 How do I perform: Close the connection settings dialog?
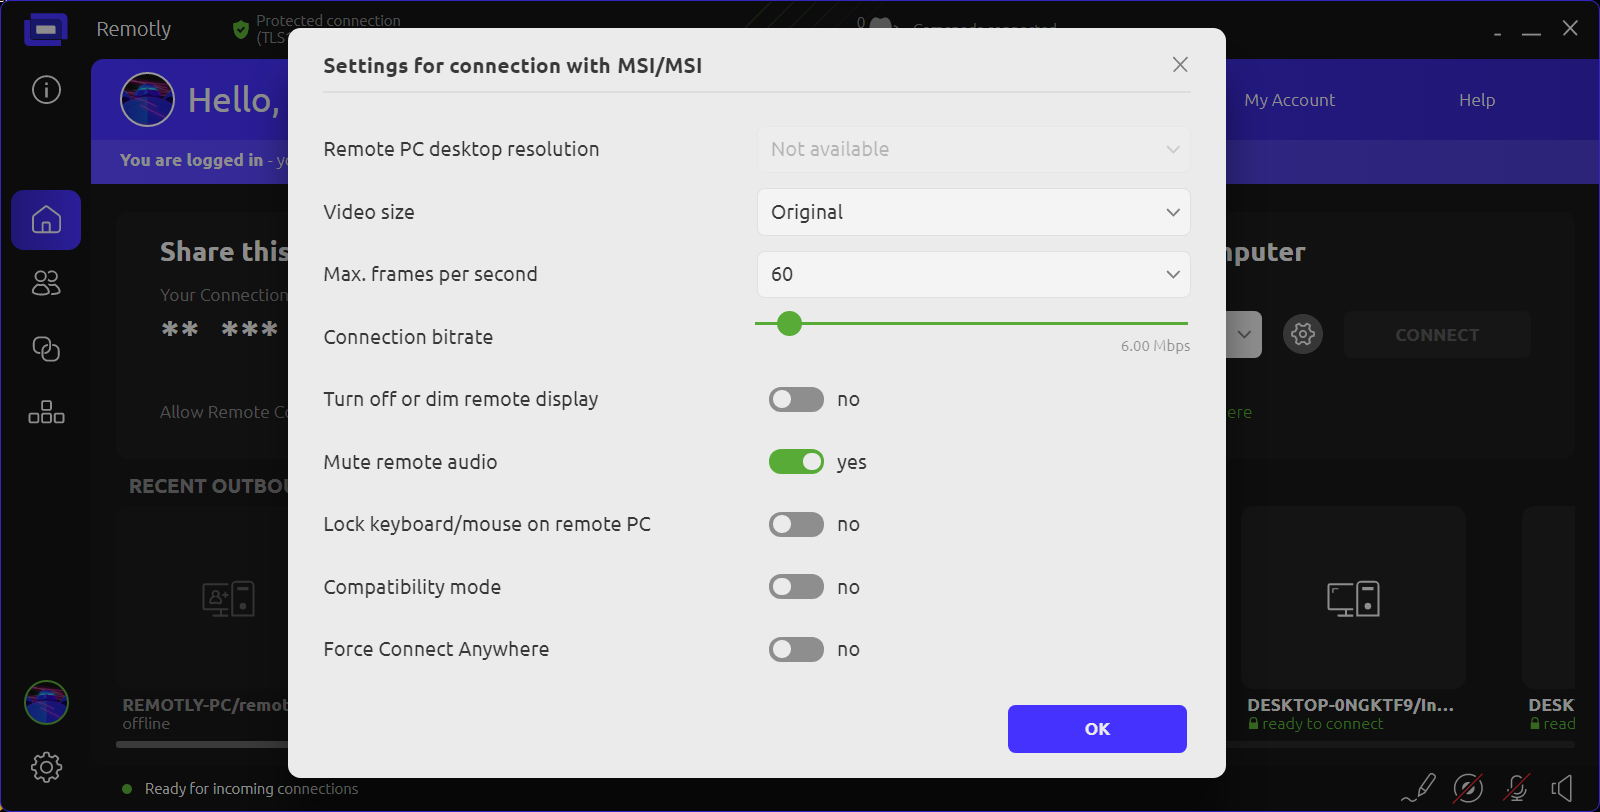pyautogui.click(x=1180, y=65)
